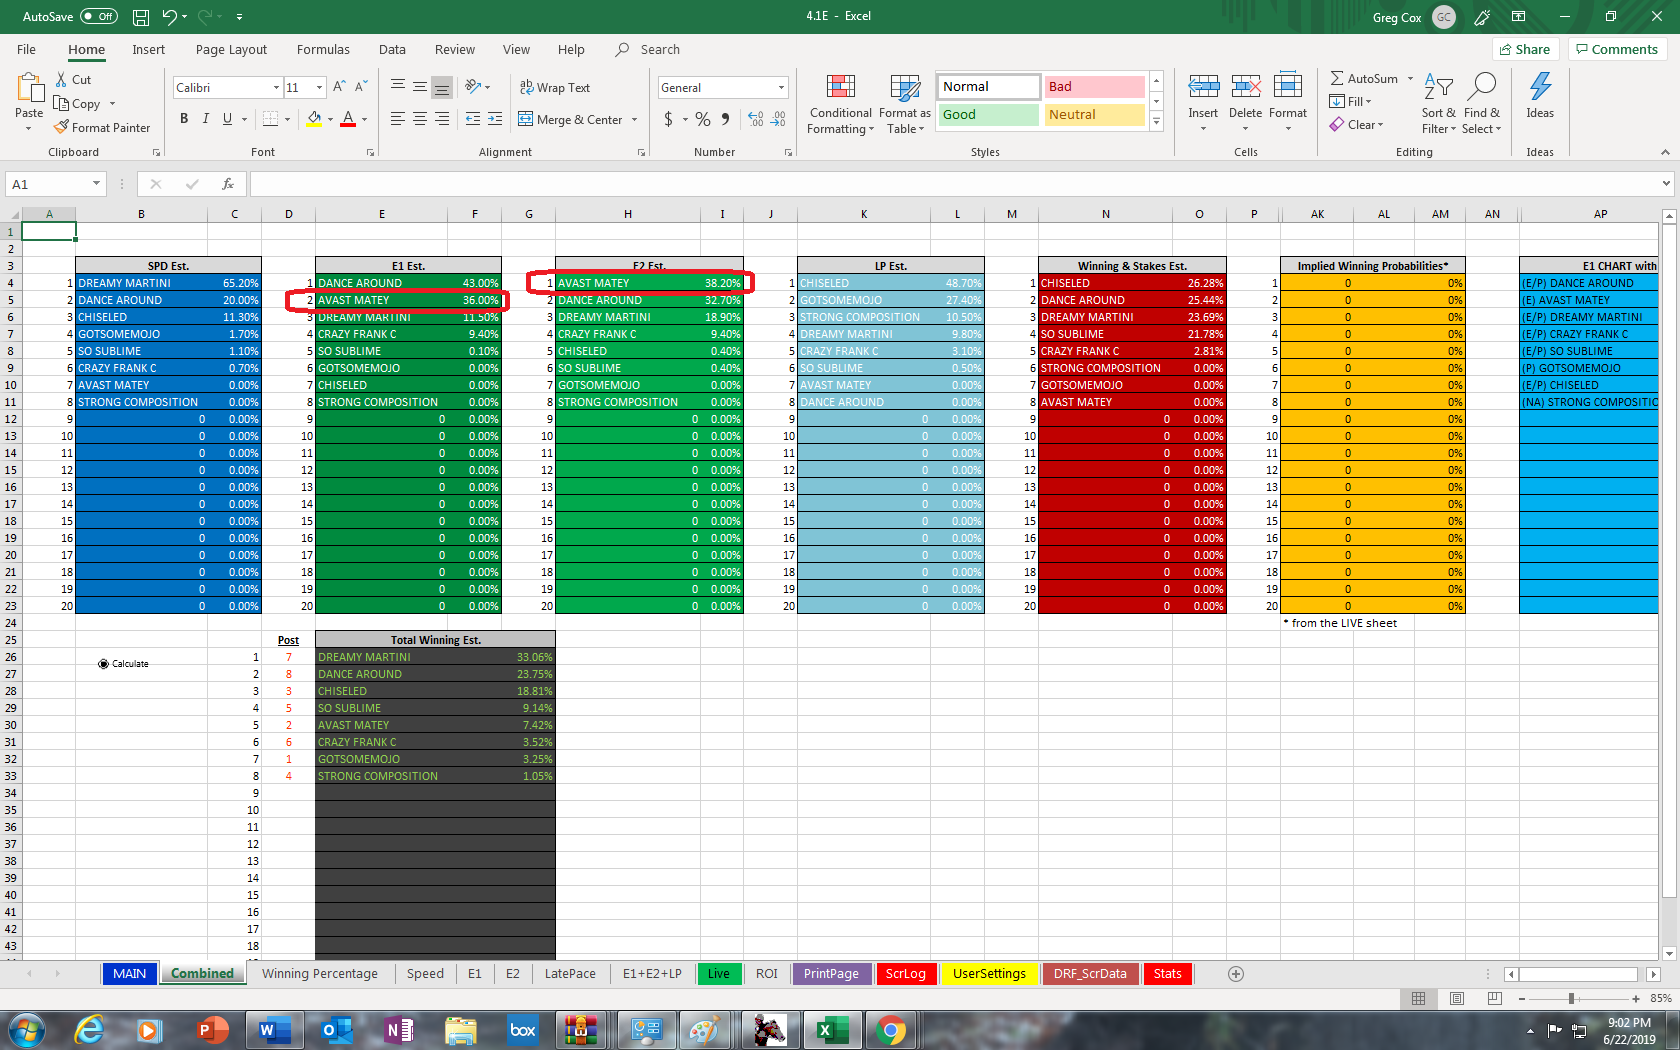Image resolution: width=1680 pixels, height=1050 pixels.
Task: Open the Comments pane button
Action: point(1616,49)
